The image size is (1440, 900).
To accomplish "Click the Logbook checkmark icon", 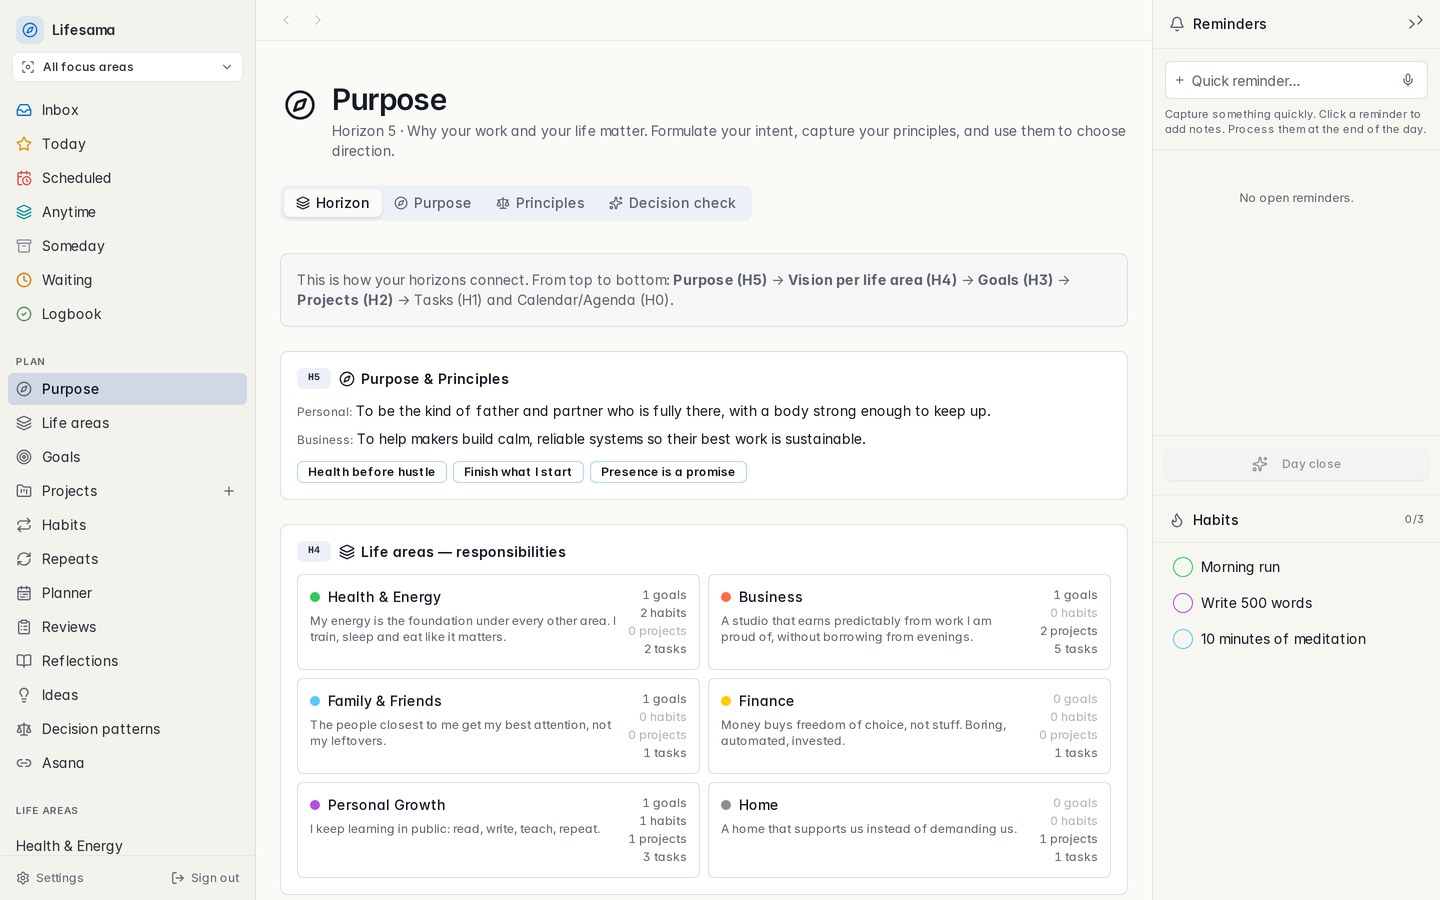I will 24,314.
